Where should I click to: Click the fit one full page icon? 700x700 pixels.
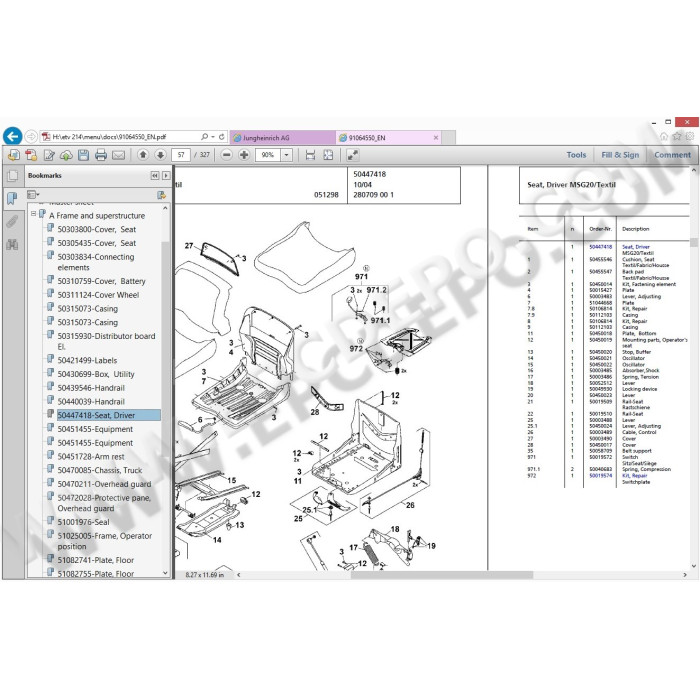point(328,155)
